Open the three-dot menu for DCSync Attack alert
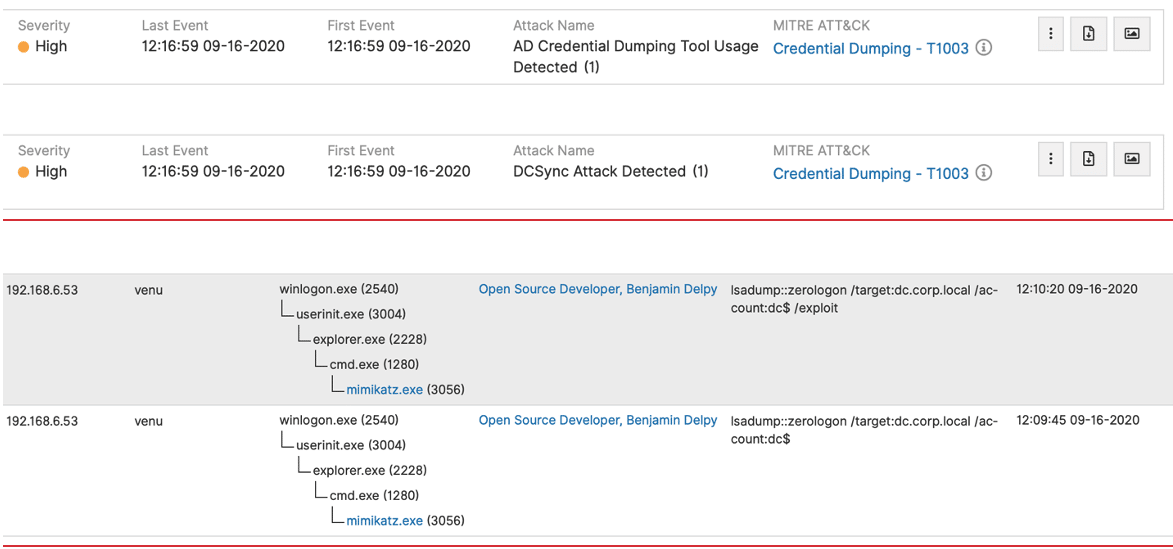 click(1050, 159)
